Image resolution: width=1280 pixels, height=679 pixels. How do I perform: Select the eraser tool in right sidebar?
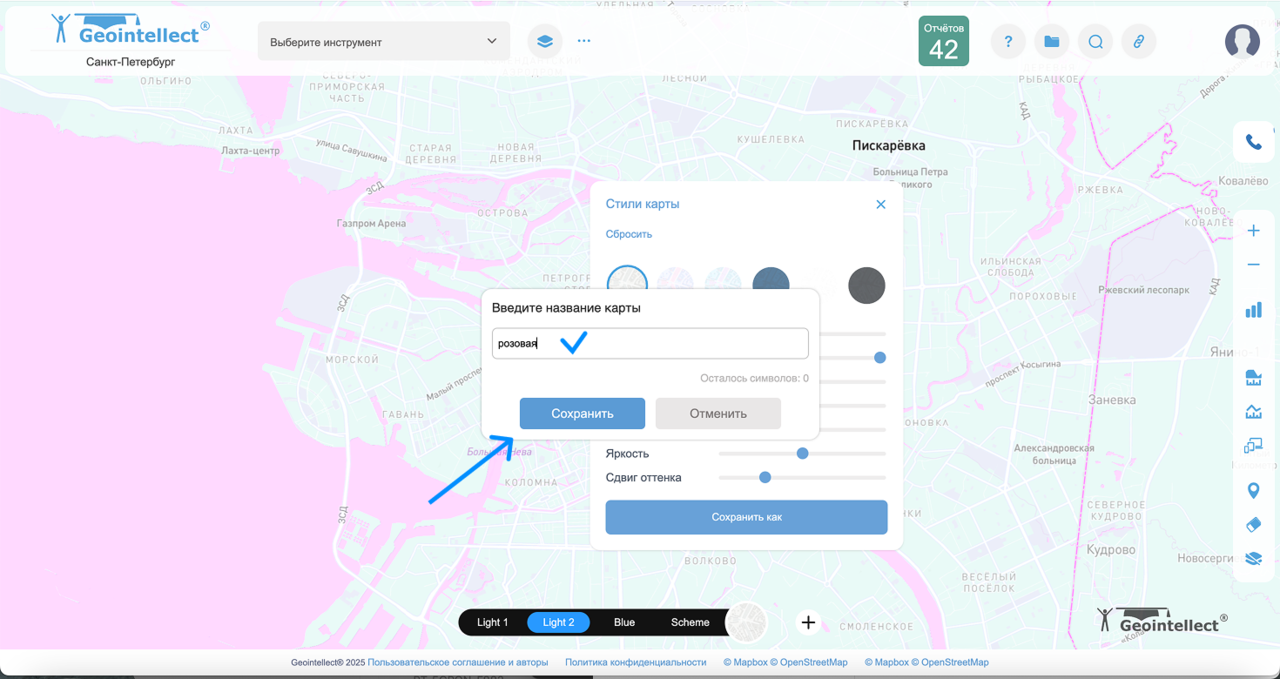point(1253,525)
